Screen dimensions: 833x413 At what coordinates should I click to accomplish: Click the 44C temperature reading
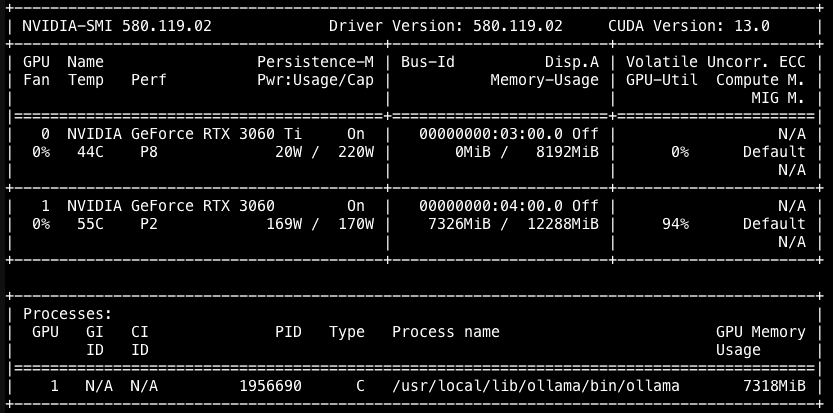click(90, 152)
